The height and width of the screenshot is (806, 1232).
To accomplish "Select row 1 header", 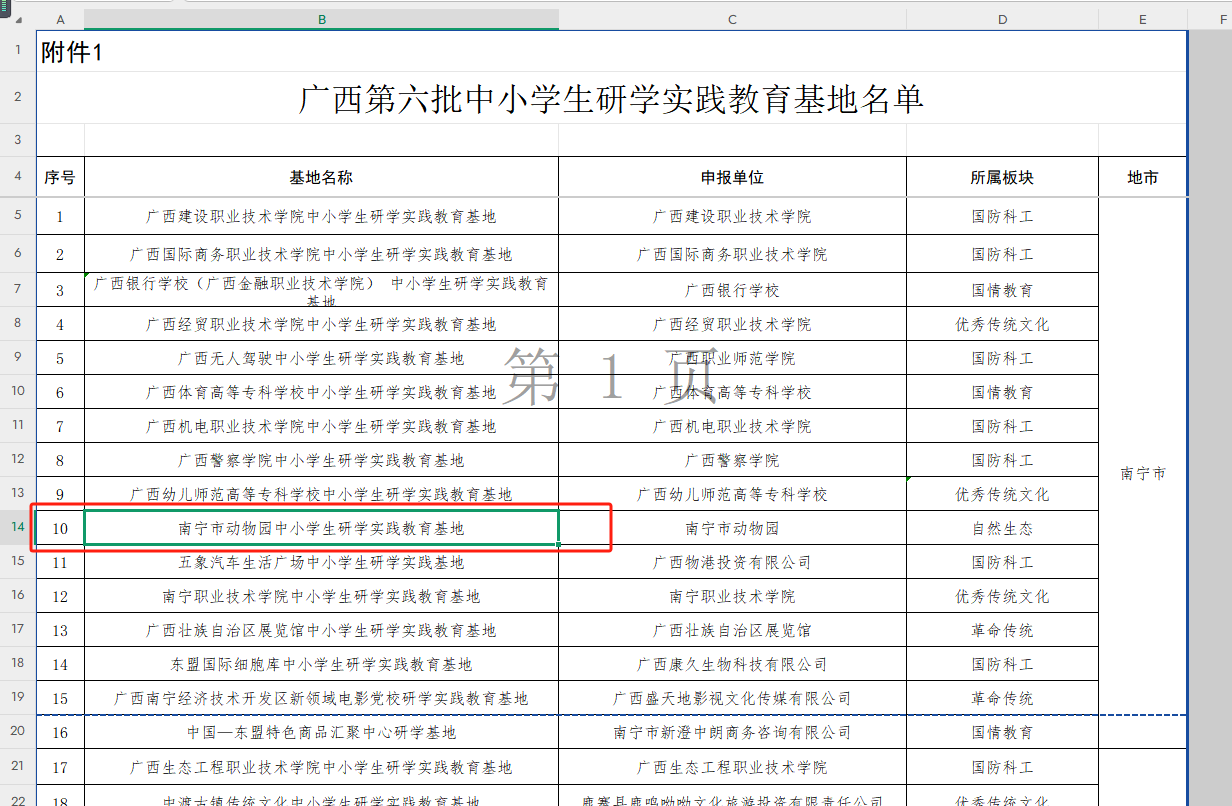I will click(x=18, y=51).
